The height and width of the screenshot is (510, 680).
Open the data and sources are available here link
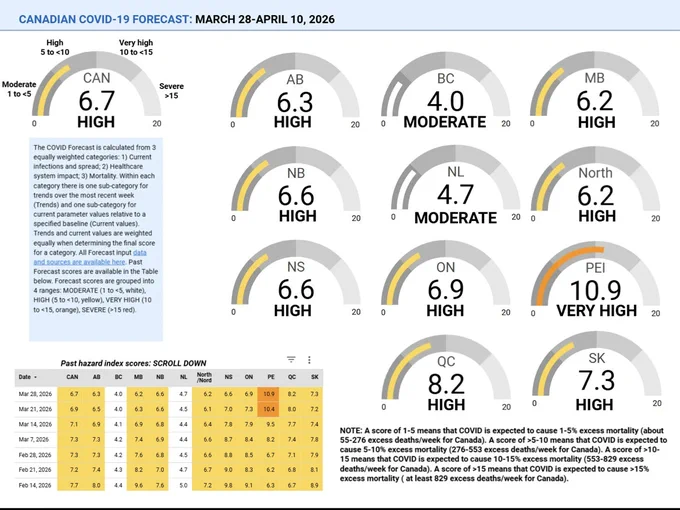(90, 257)
